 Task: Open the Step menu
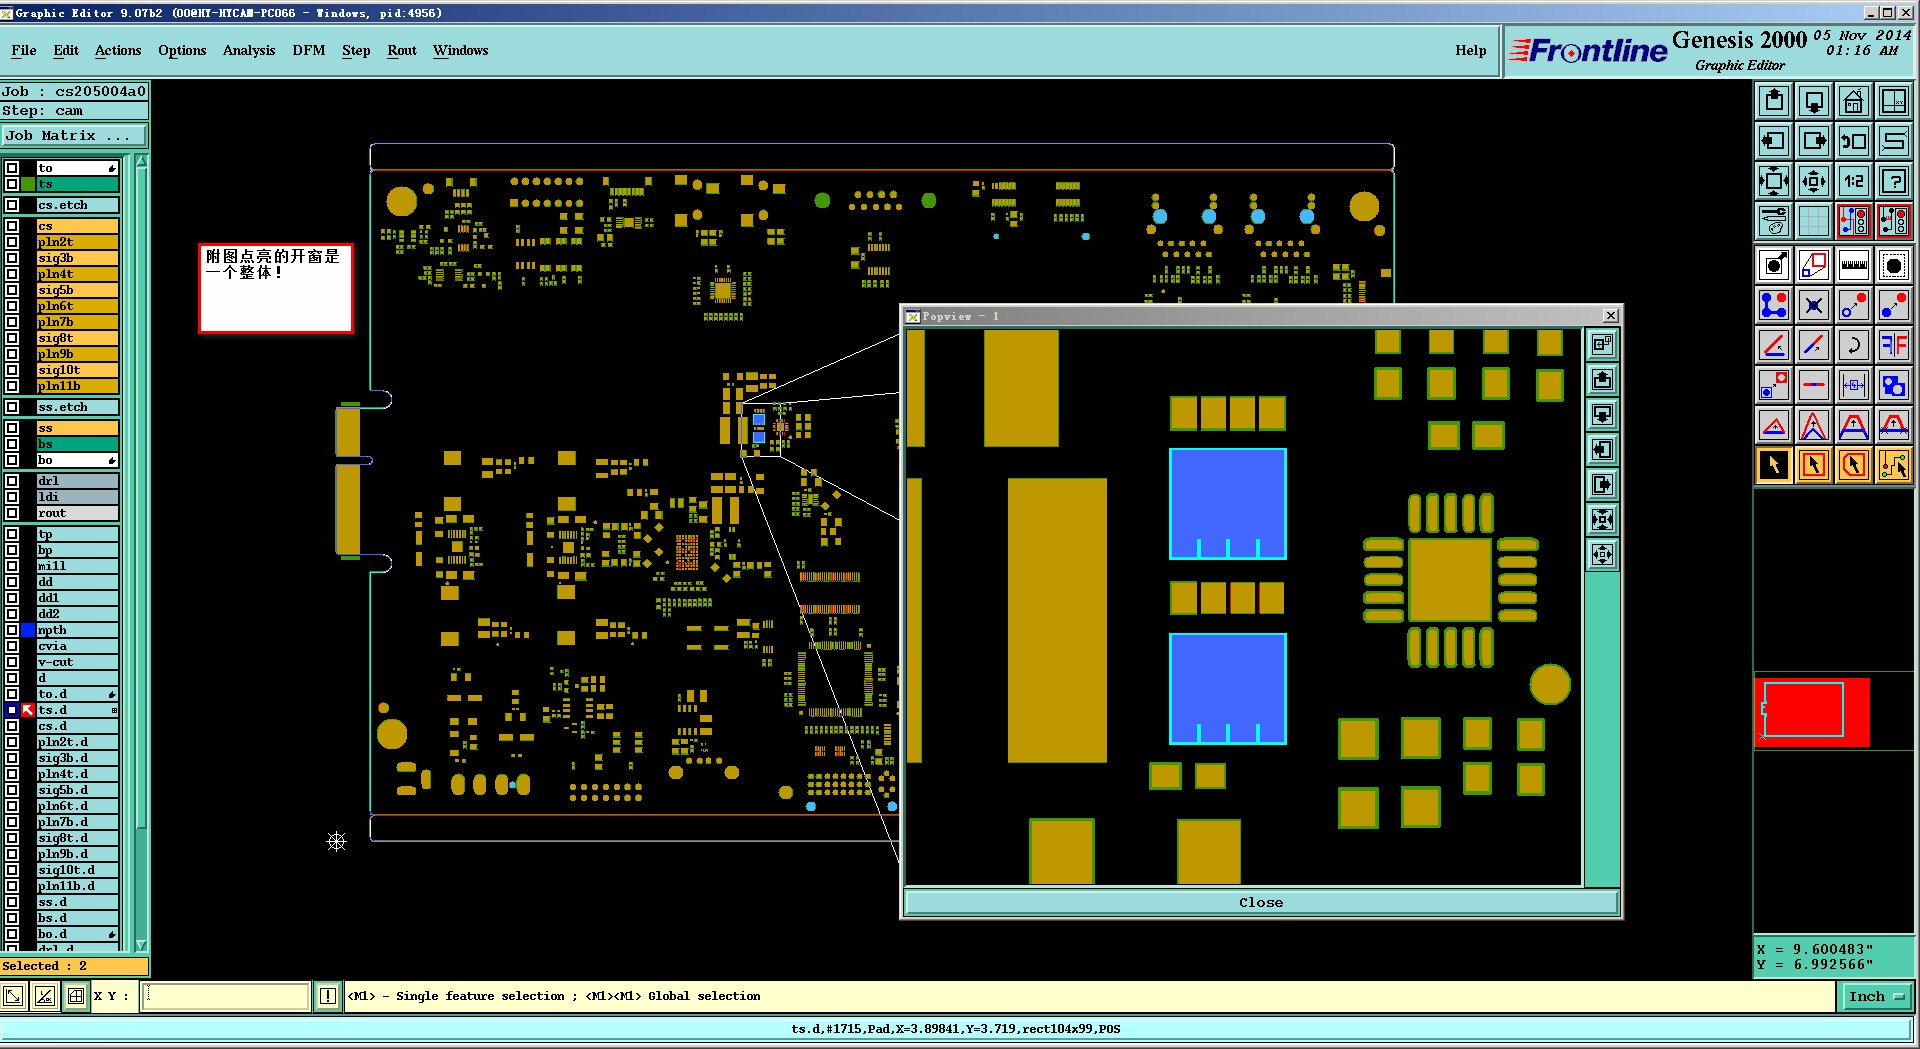[356, 50]
